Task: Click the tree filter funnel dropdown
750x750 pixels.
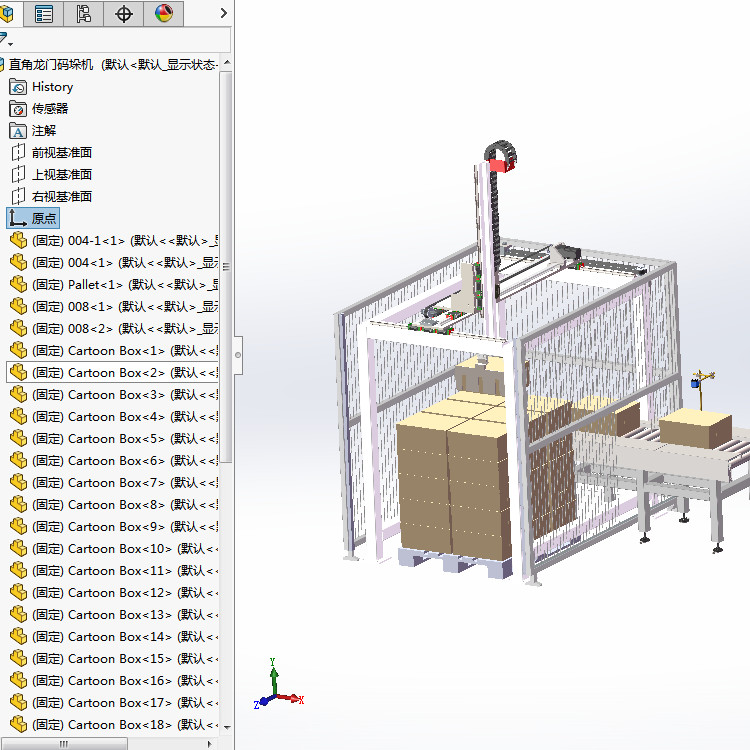Action: pos(5,40)
